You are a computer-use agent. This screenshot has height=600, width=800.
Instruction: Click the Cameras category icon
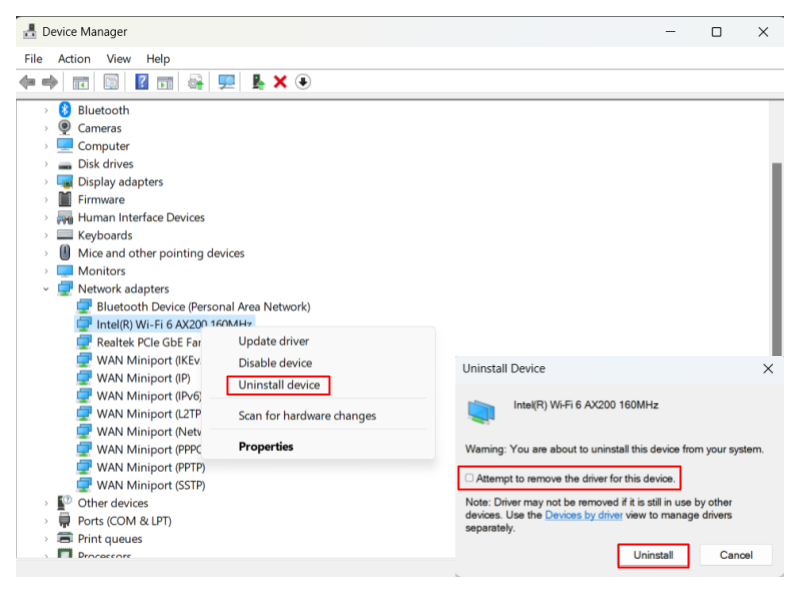[65, 128]
